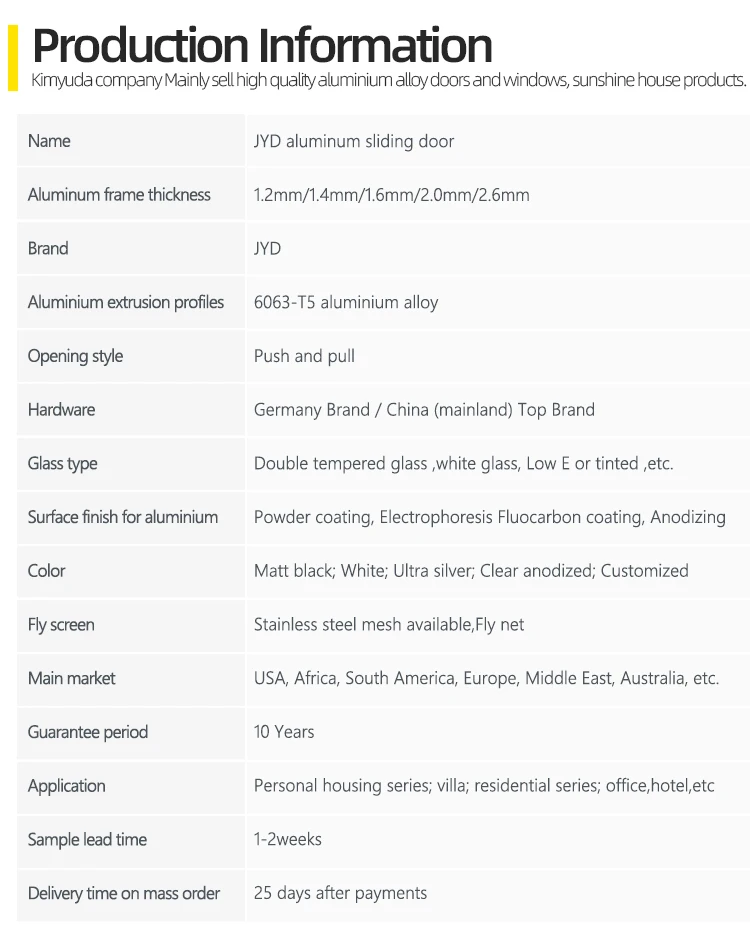The width and height of the screenshot is (750, 945).
Task: Click the "Matt black; White" color value
Action: tap(471, 571)
